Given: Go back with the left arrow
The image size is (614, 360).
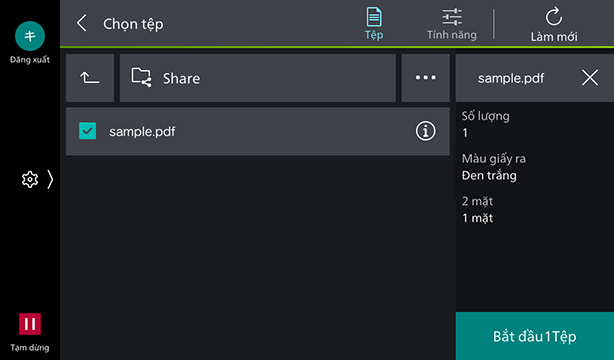Looking at the screenshot, I should [81, 24].
